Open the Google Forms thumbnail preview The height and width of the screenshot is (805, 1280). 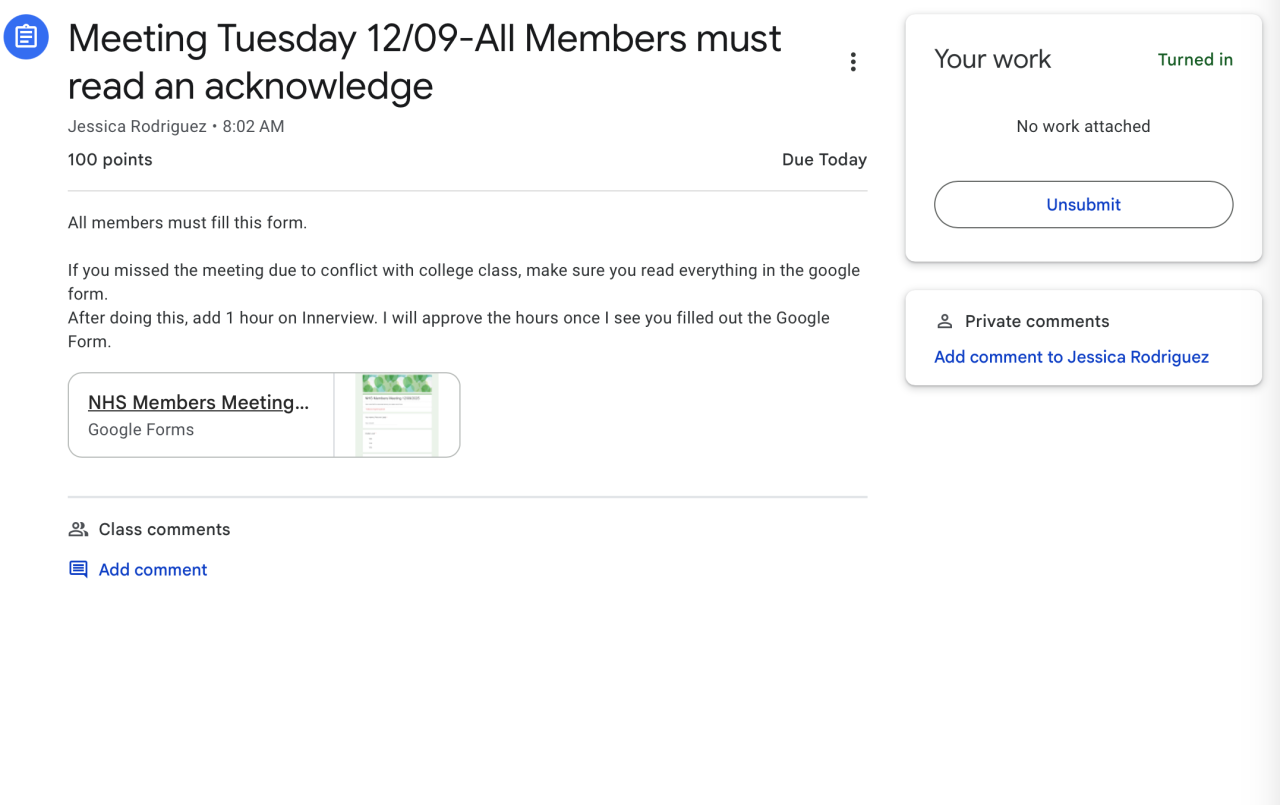click(x=397, y=415)
